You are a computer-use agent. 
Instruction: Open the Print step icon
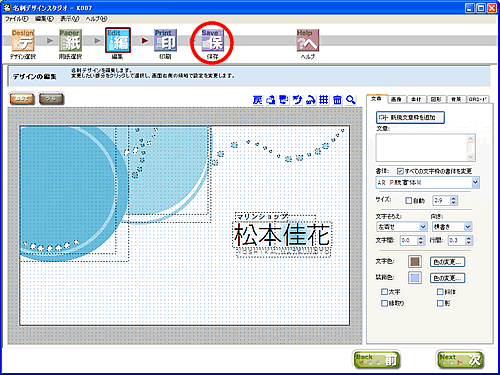[x=165, y=41]
